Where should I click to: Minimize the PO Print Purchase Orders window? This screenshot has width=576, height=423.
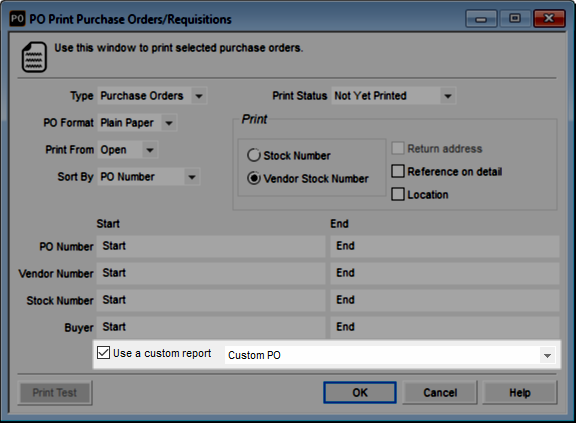[x=481, y=19]
